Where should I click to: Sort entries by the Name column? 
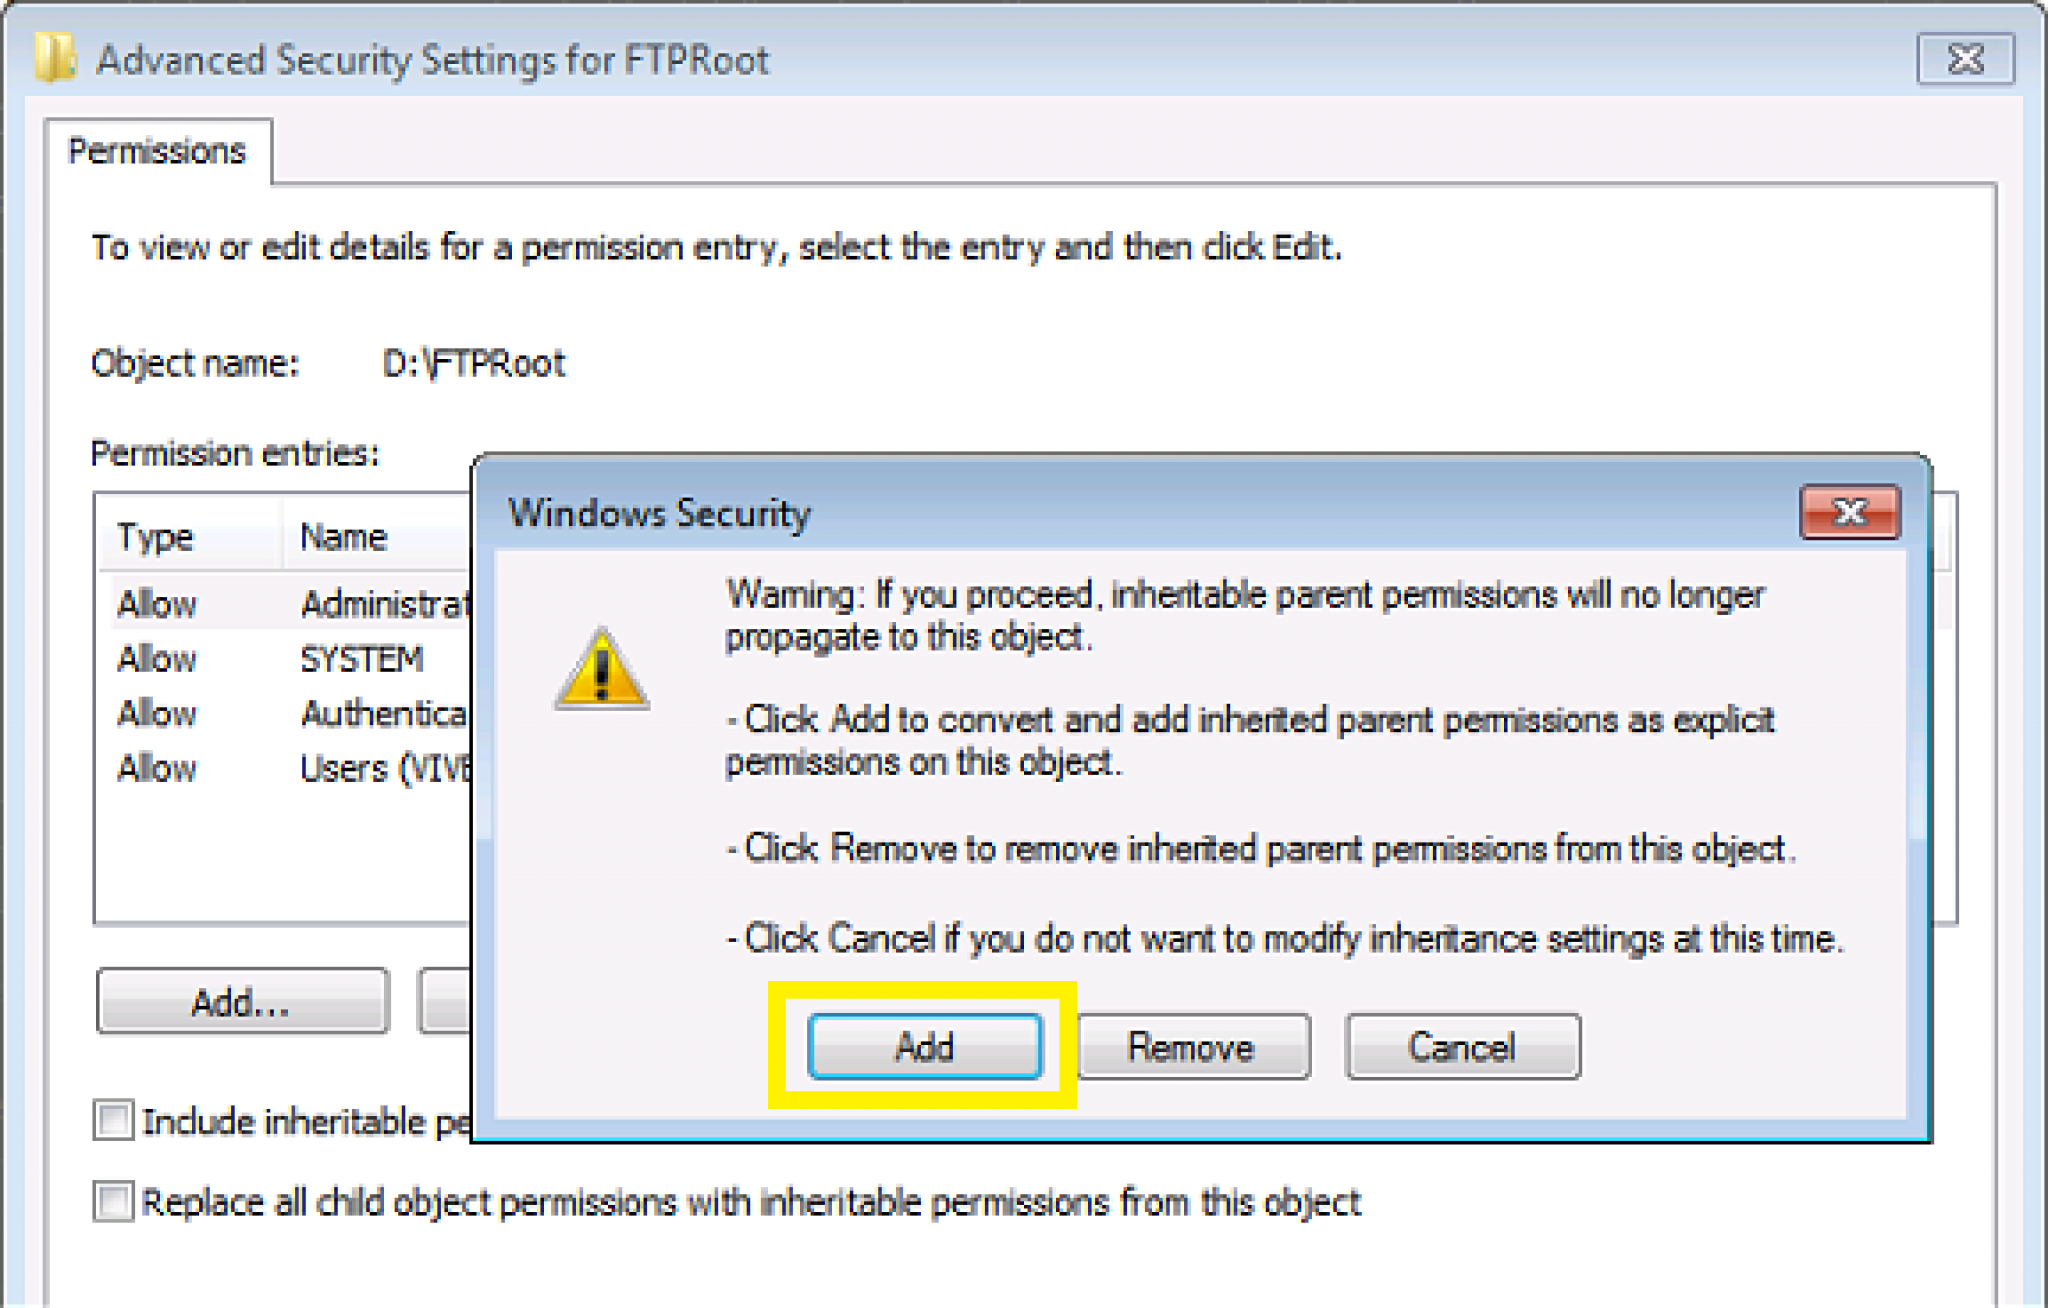click(343, 536)
